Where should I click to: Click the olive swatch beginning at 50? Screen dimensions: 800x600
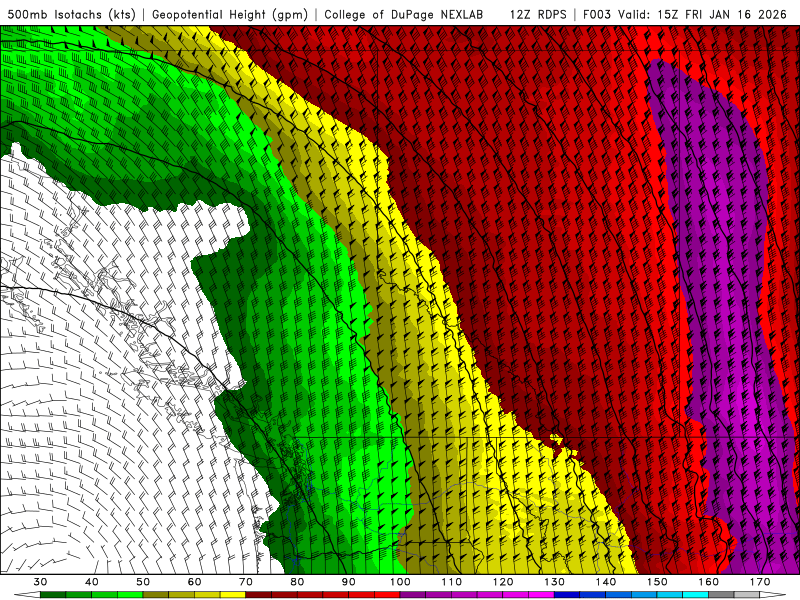coord(156,595)
